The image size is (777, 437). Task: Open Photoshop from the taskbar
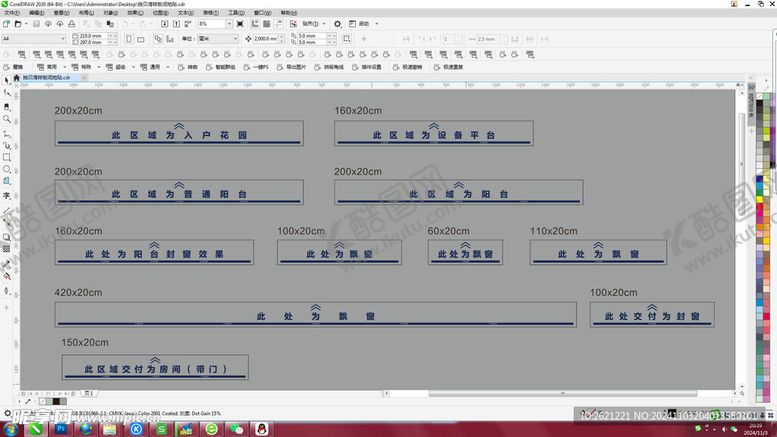(61, 429)
